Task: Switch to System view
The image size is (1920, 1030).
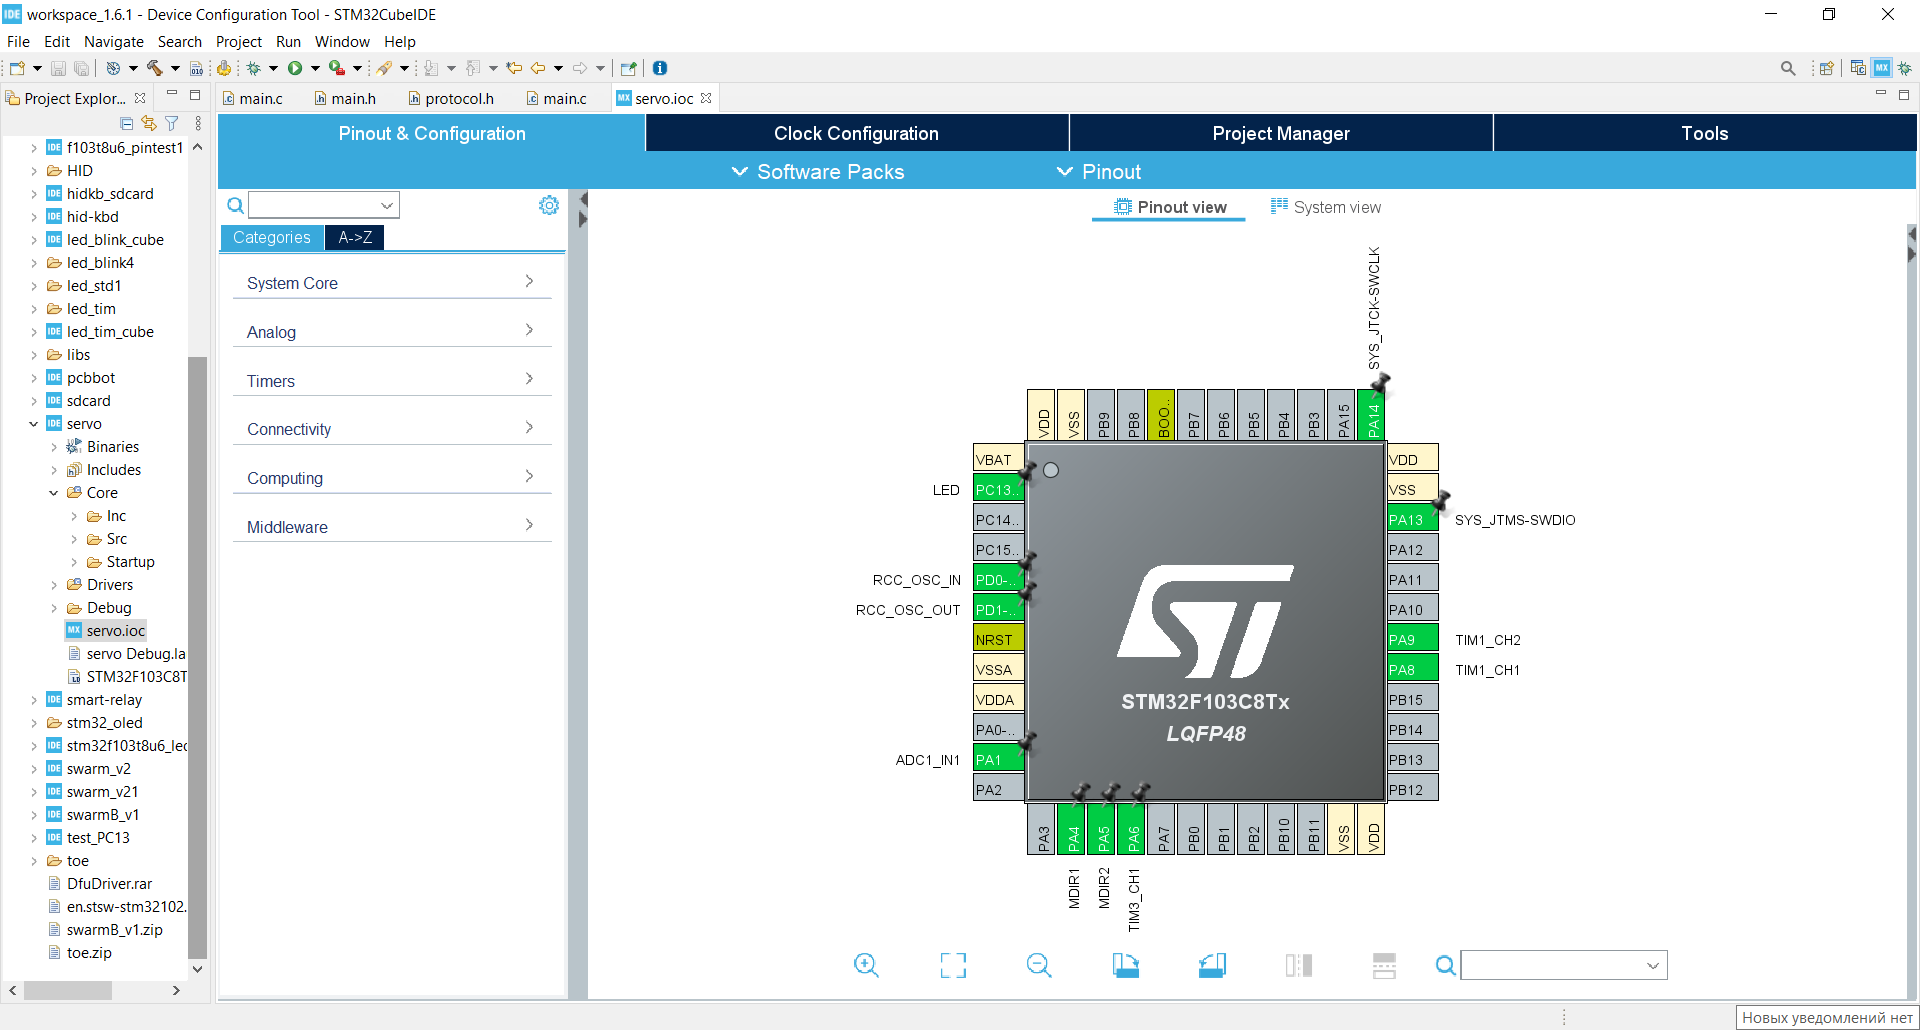Action: pos(1325,207)
